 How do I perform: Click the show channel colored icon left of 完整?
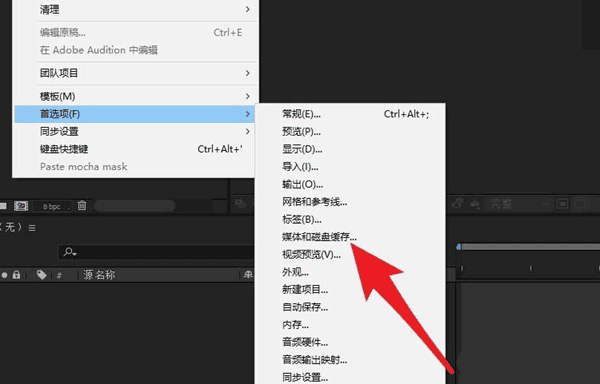point(475,204)
